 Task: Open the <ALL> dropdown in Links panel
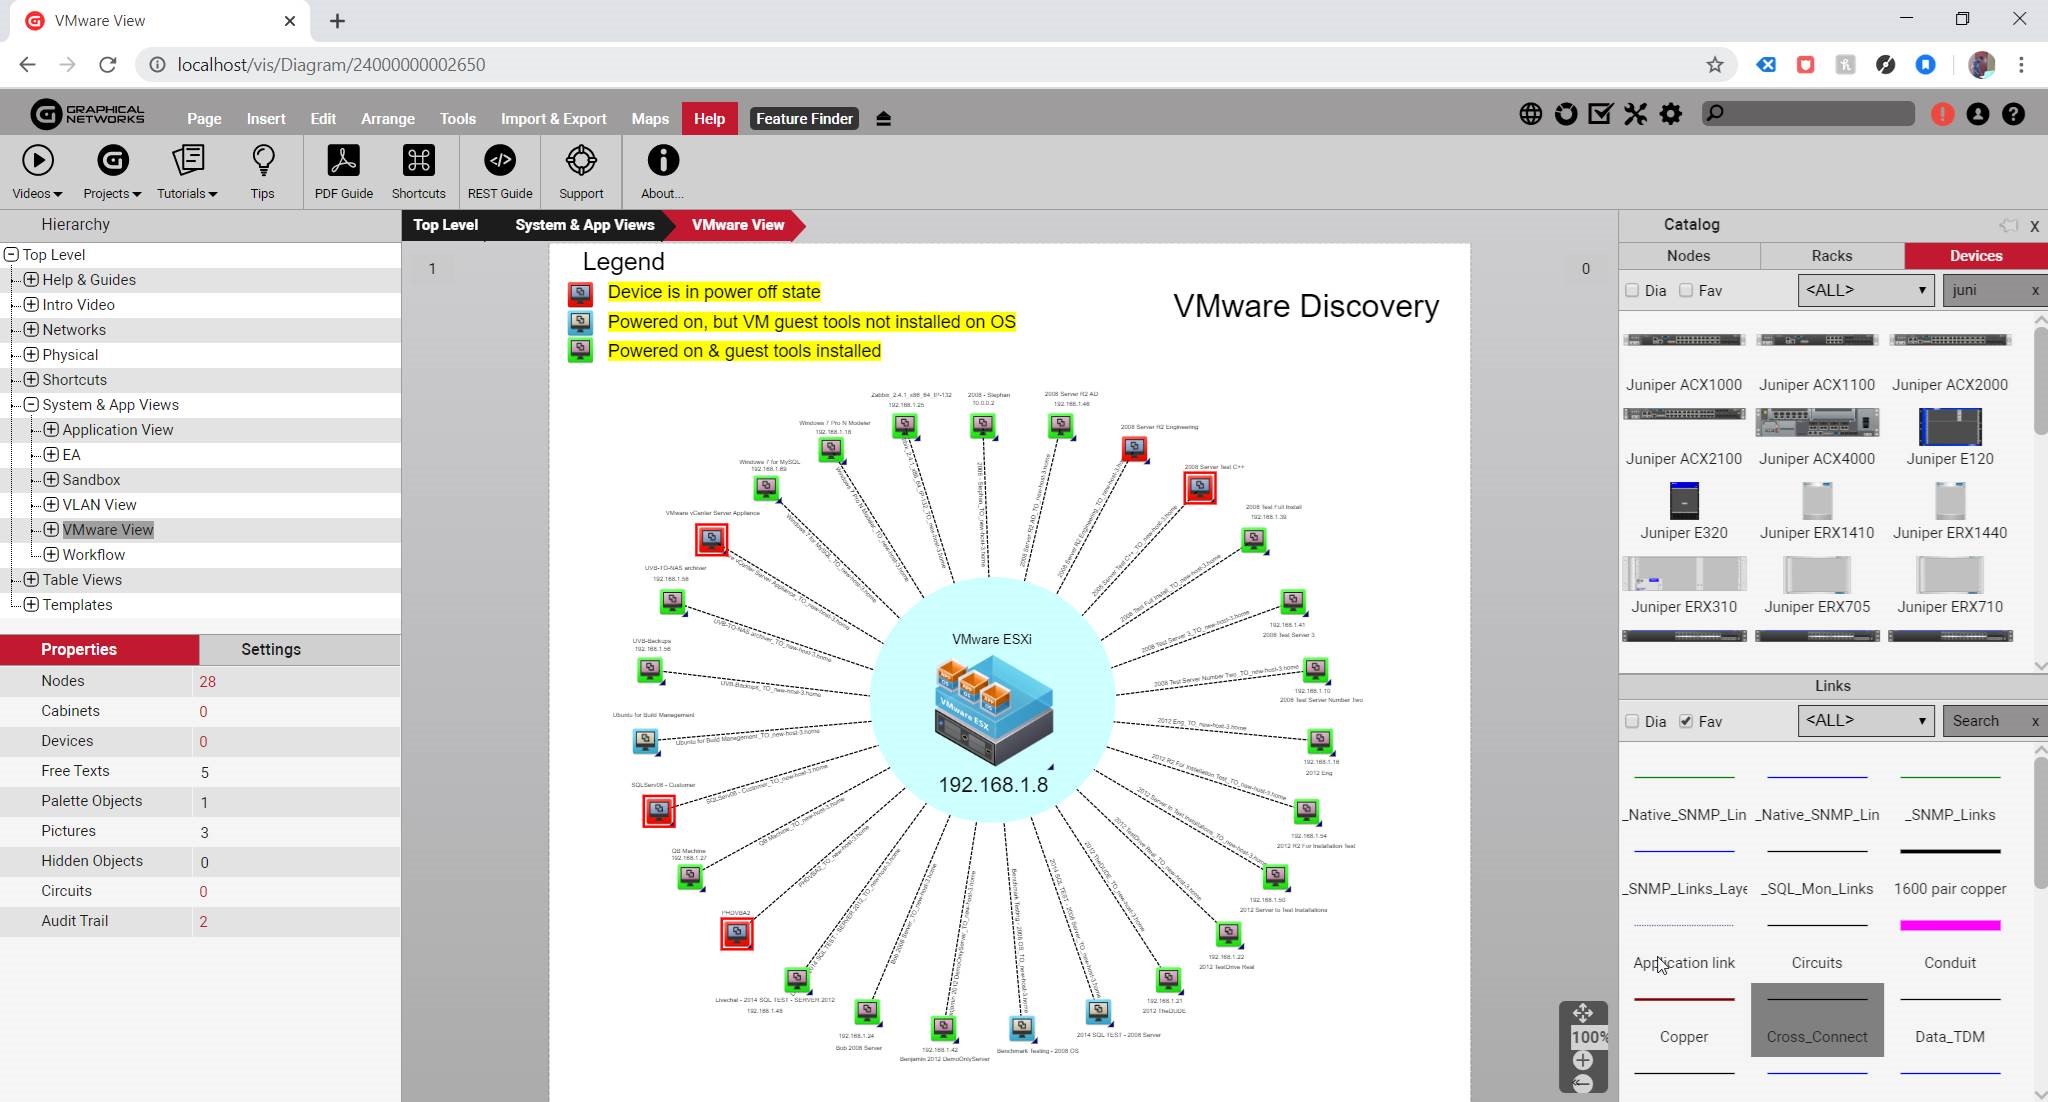click(x=1864, y=720)
